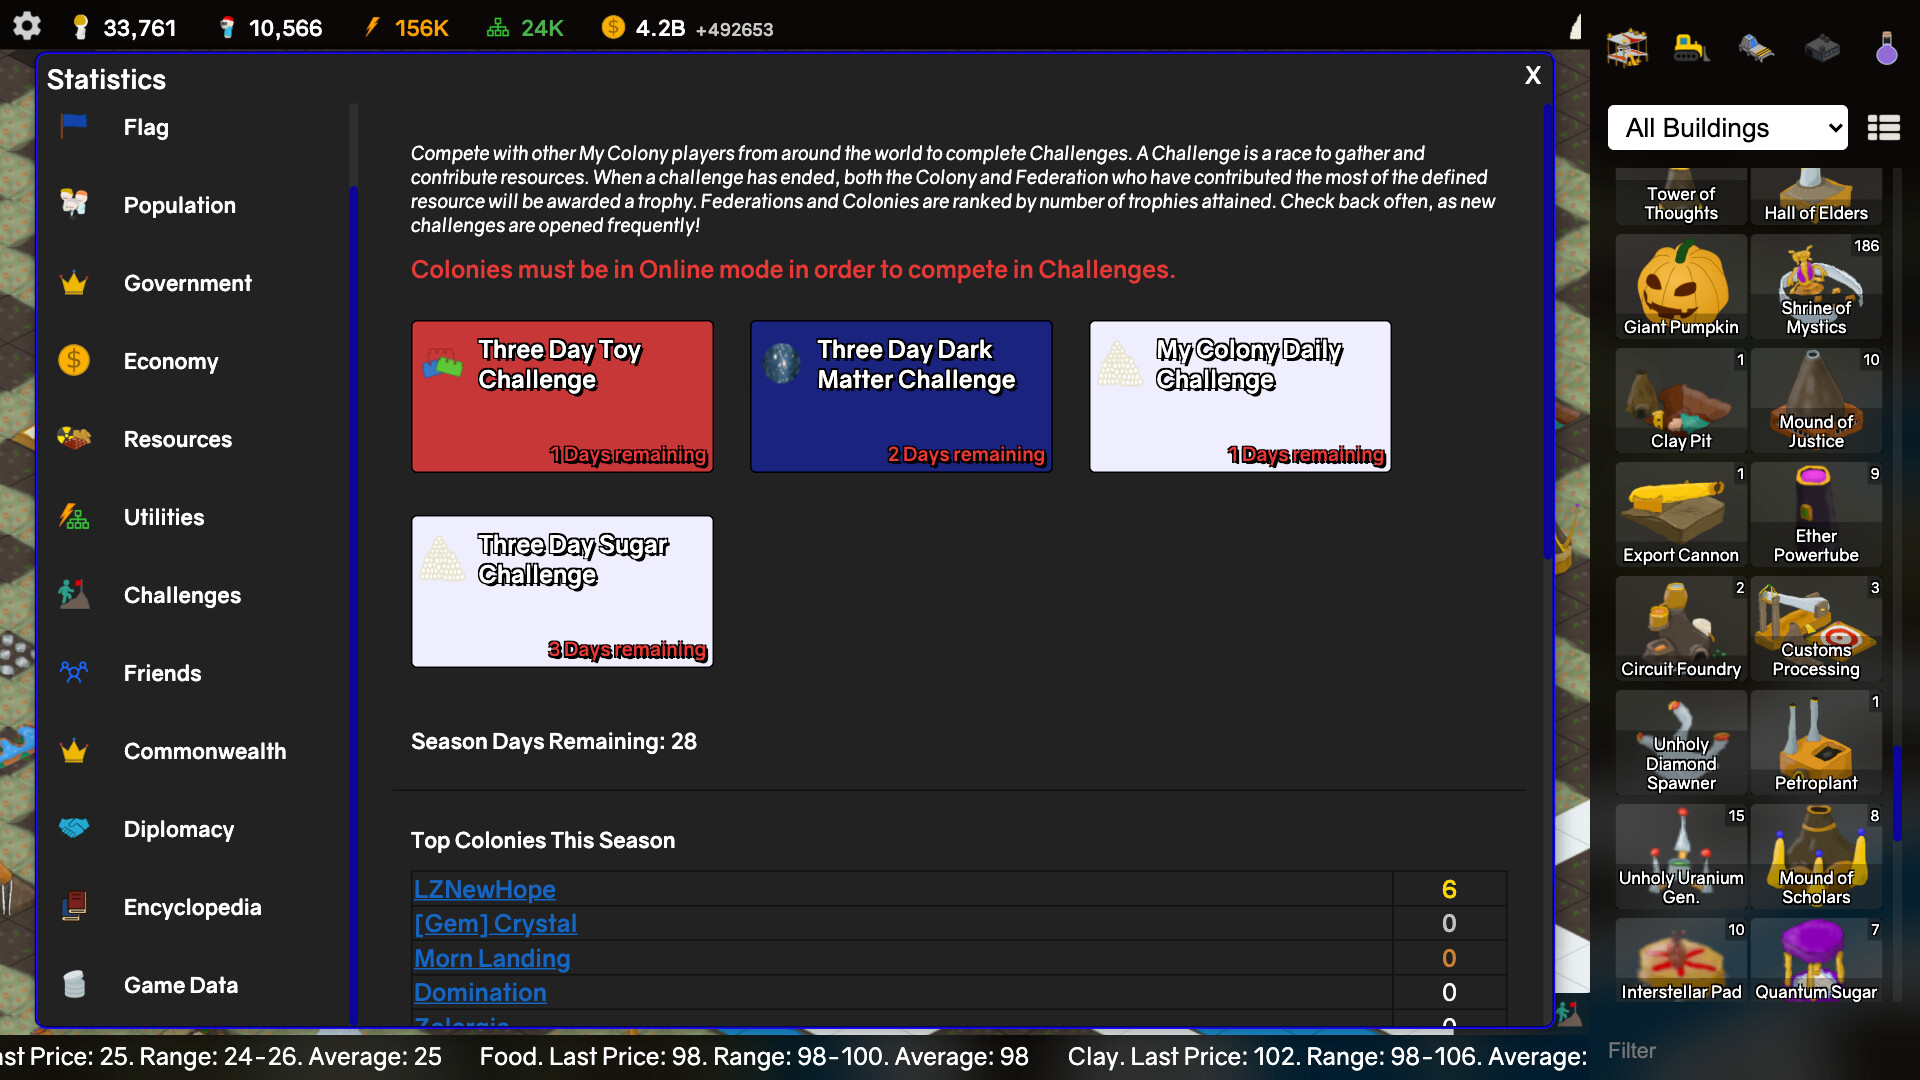The width and height of the screenshot is (1920, 1080).
Task: Switch to the Encyclopedia sidebar entry
Action: point(192,907)
